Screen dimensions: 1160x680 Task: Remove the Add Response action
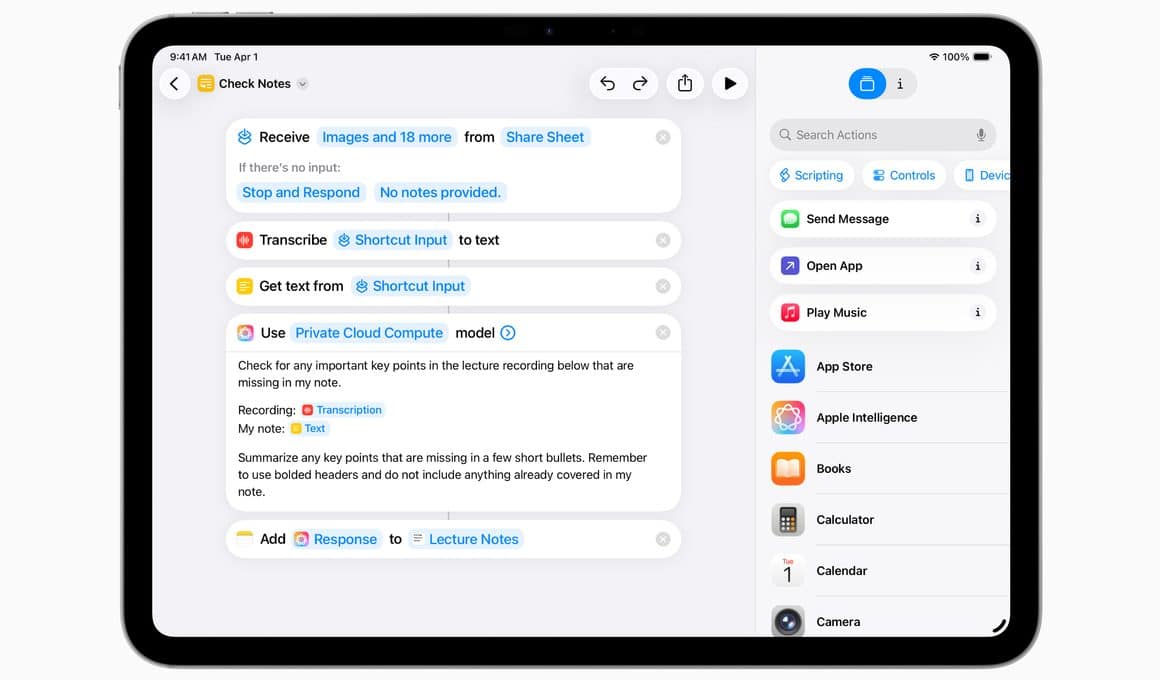(663, 539)
